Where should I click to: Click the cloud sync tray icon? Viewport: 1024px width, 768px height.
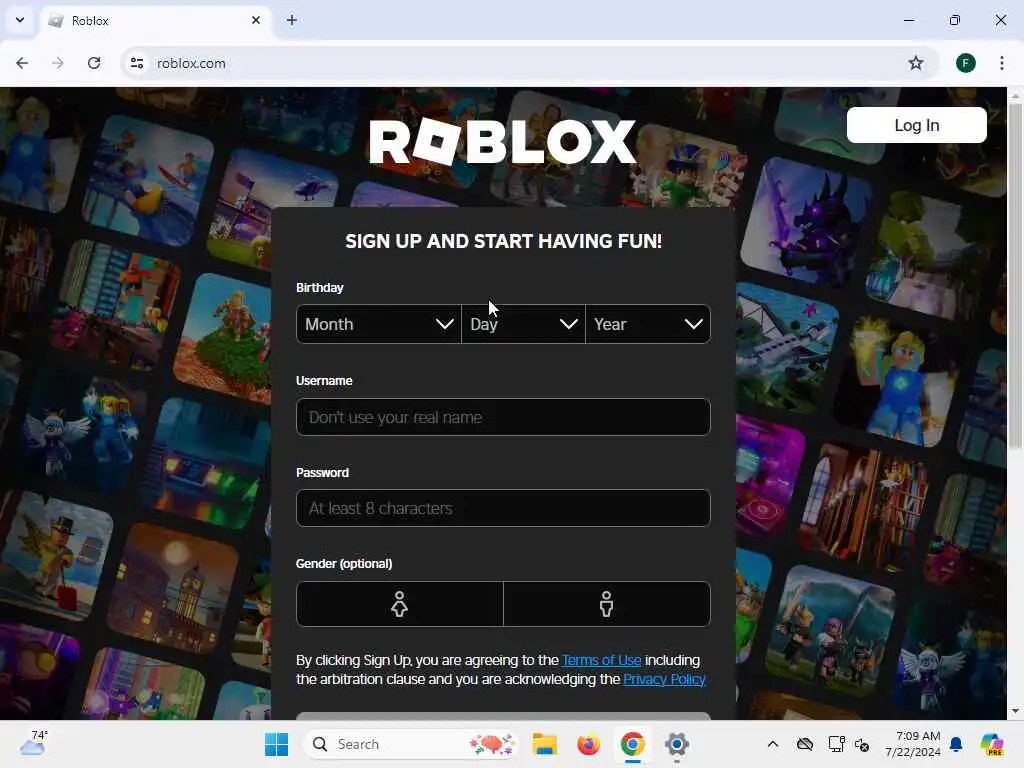805,744
